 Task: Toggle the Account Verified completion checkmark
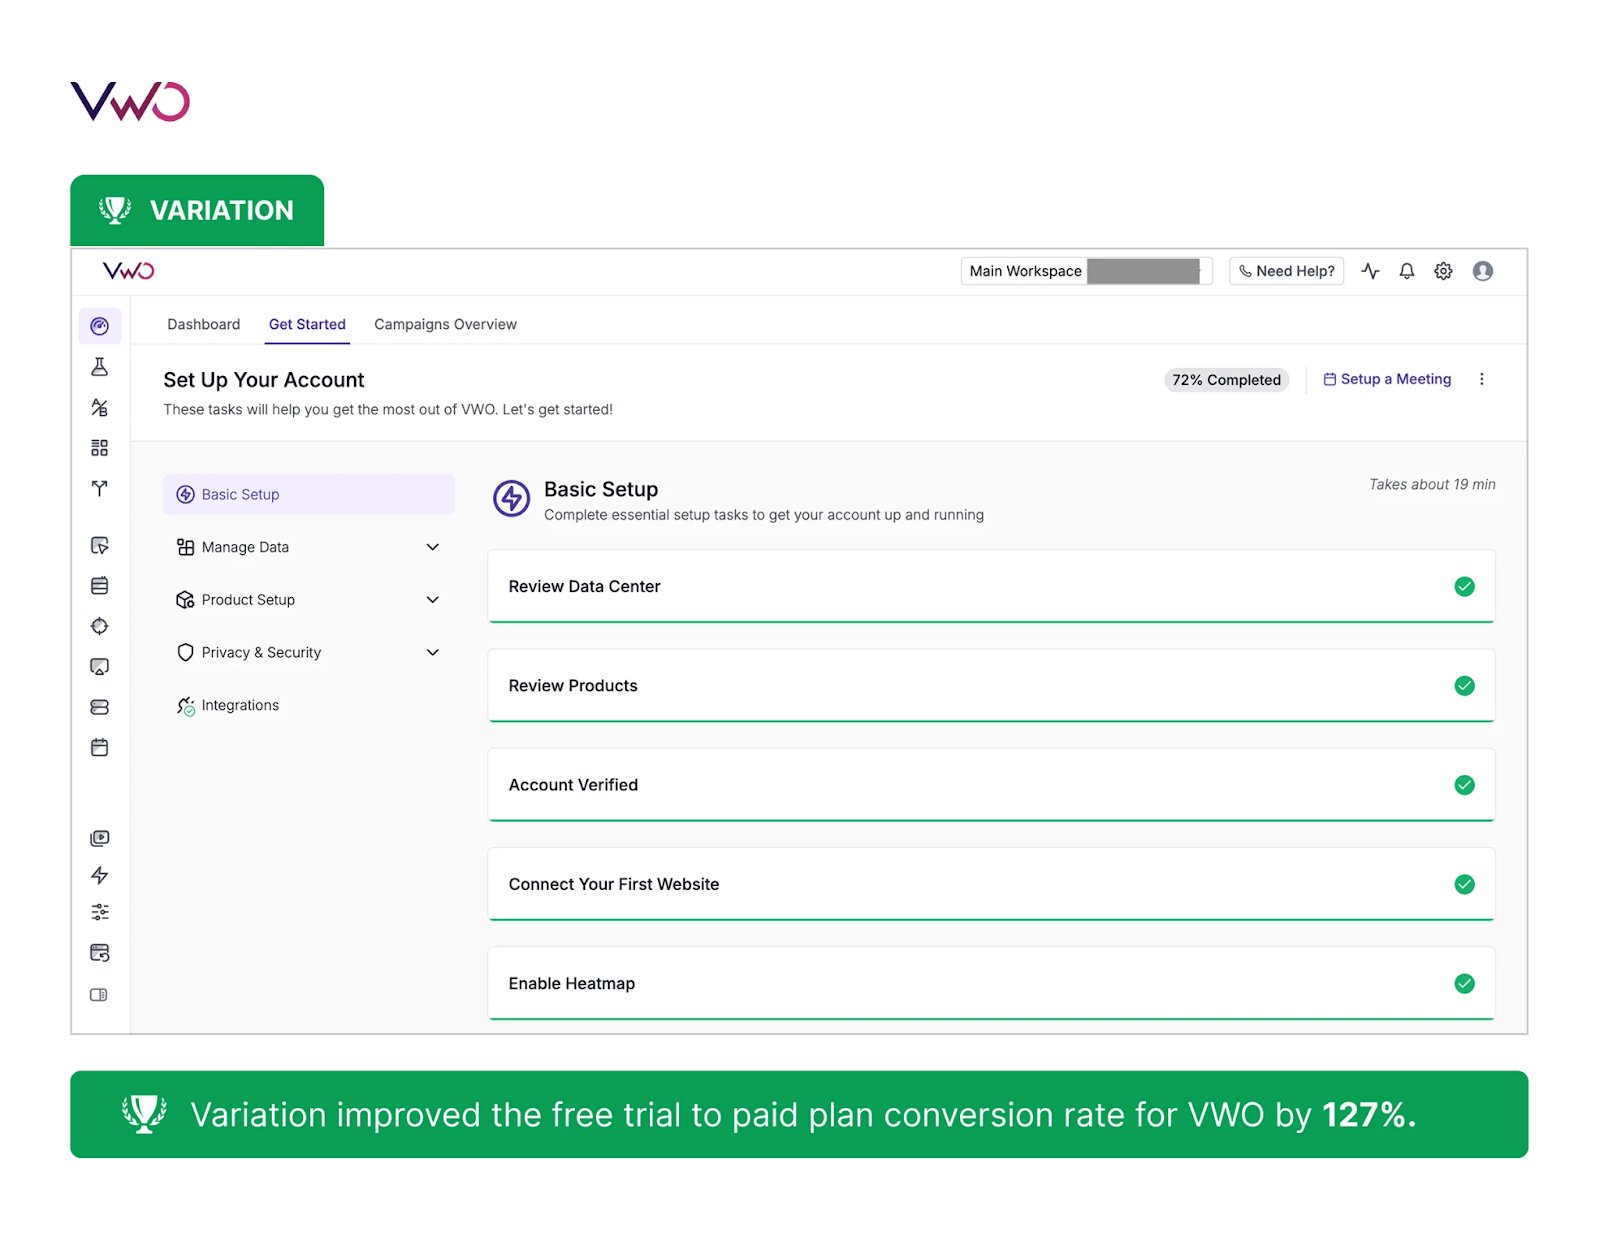1464,785
